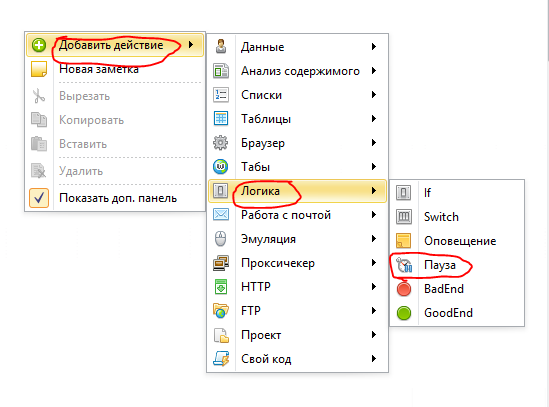Click the envelope icon for Работа с почтой
The image size is (549, 407).
point(221,214)
